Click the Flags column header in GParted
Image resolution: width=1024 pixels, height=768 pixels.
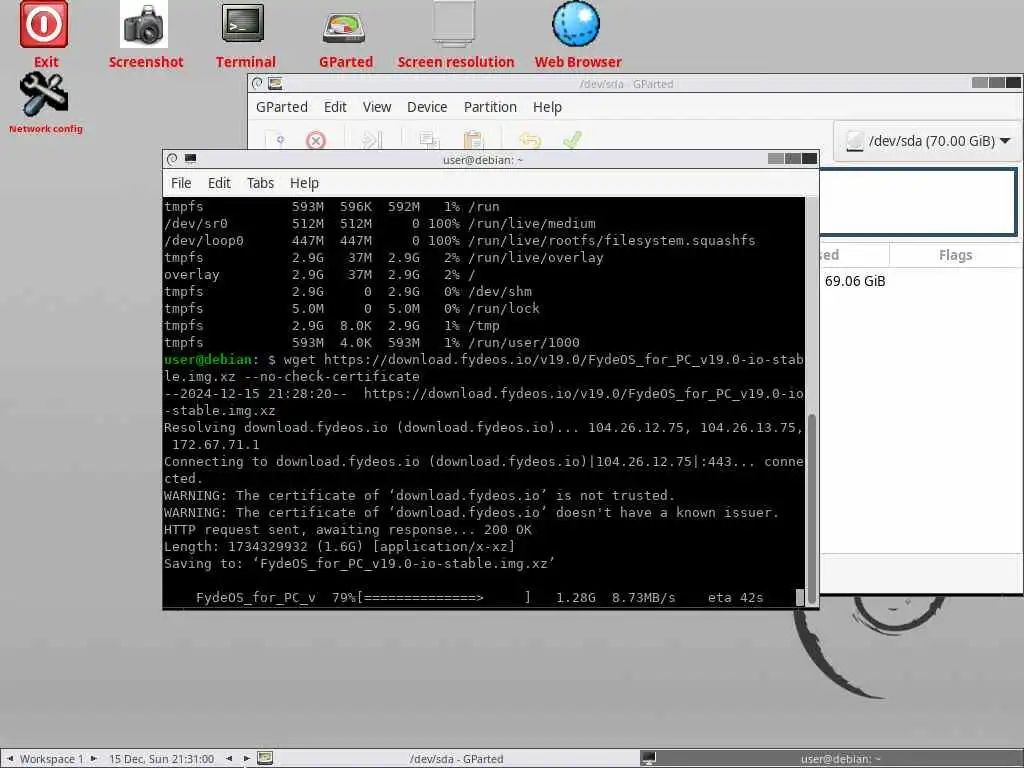click(x=955, y=255)
